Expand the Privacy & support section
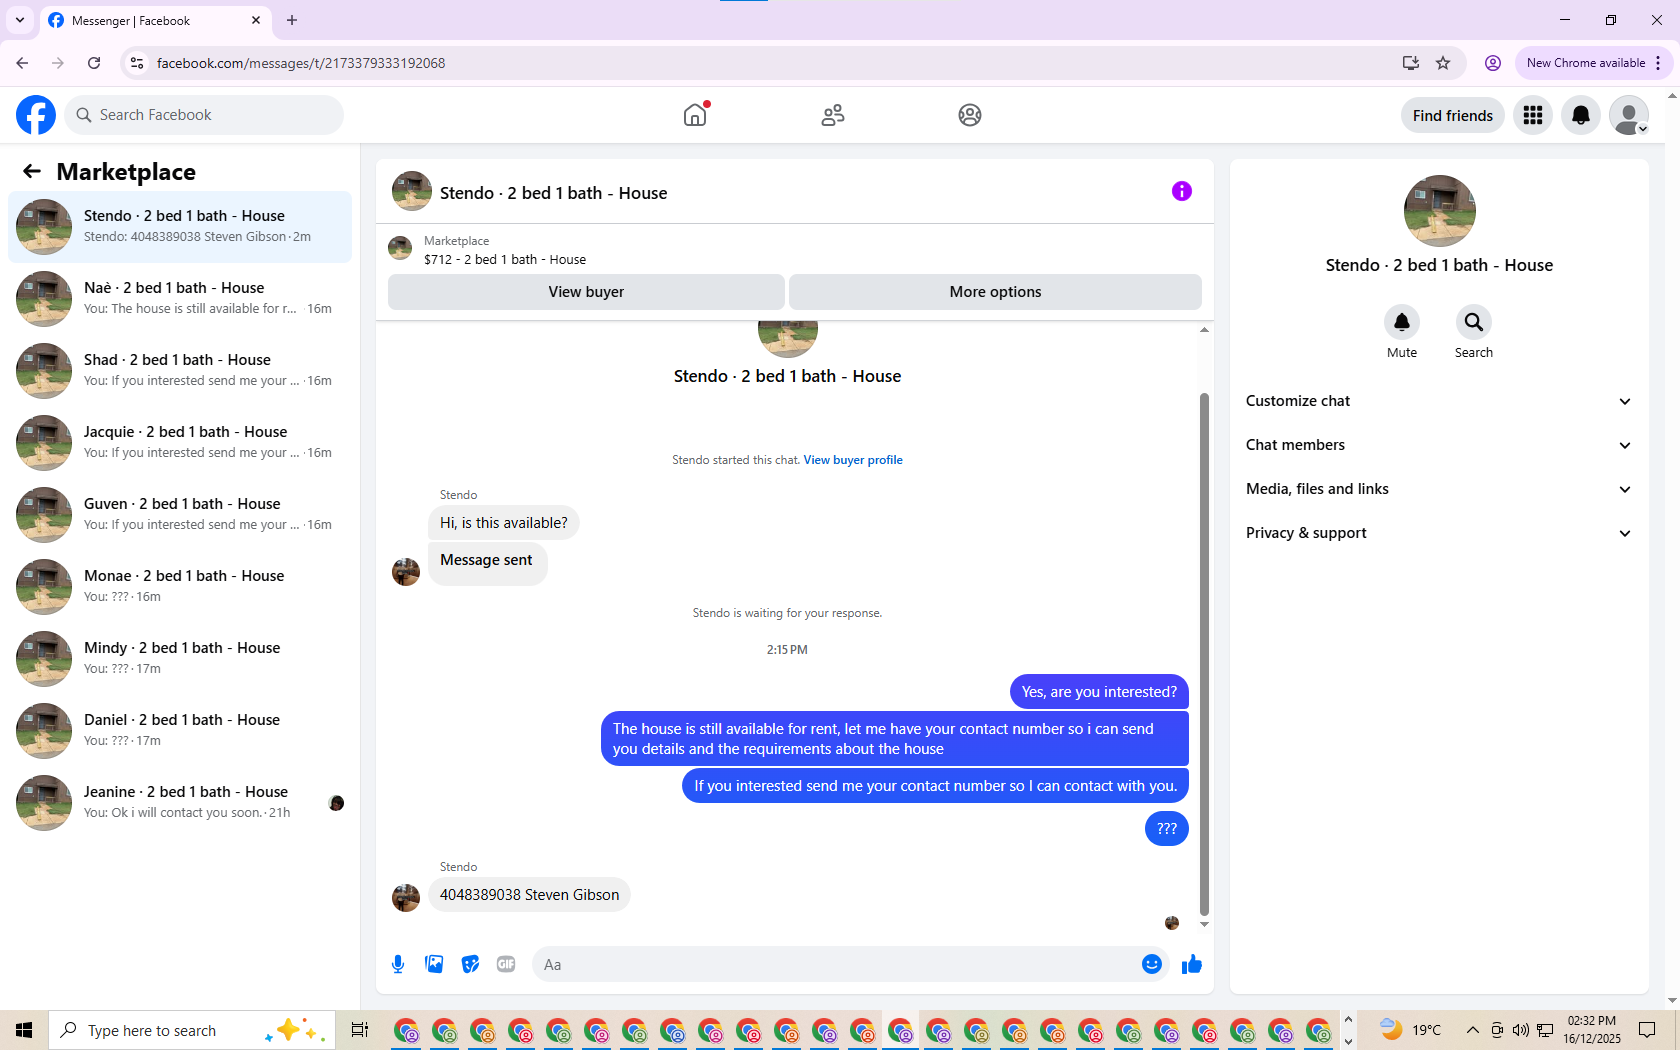This screenshot has height=1050, width=1680. (x=1439, y=533)
